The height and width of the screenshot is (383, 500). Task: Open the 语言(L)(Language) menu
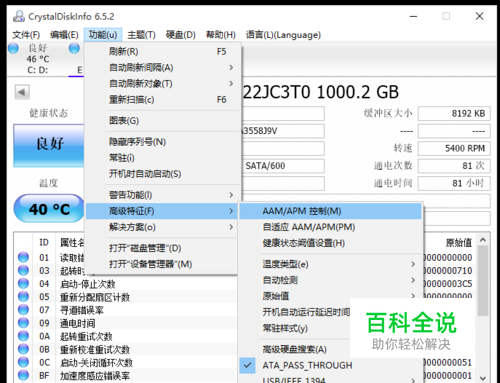[283, 35]
